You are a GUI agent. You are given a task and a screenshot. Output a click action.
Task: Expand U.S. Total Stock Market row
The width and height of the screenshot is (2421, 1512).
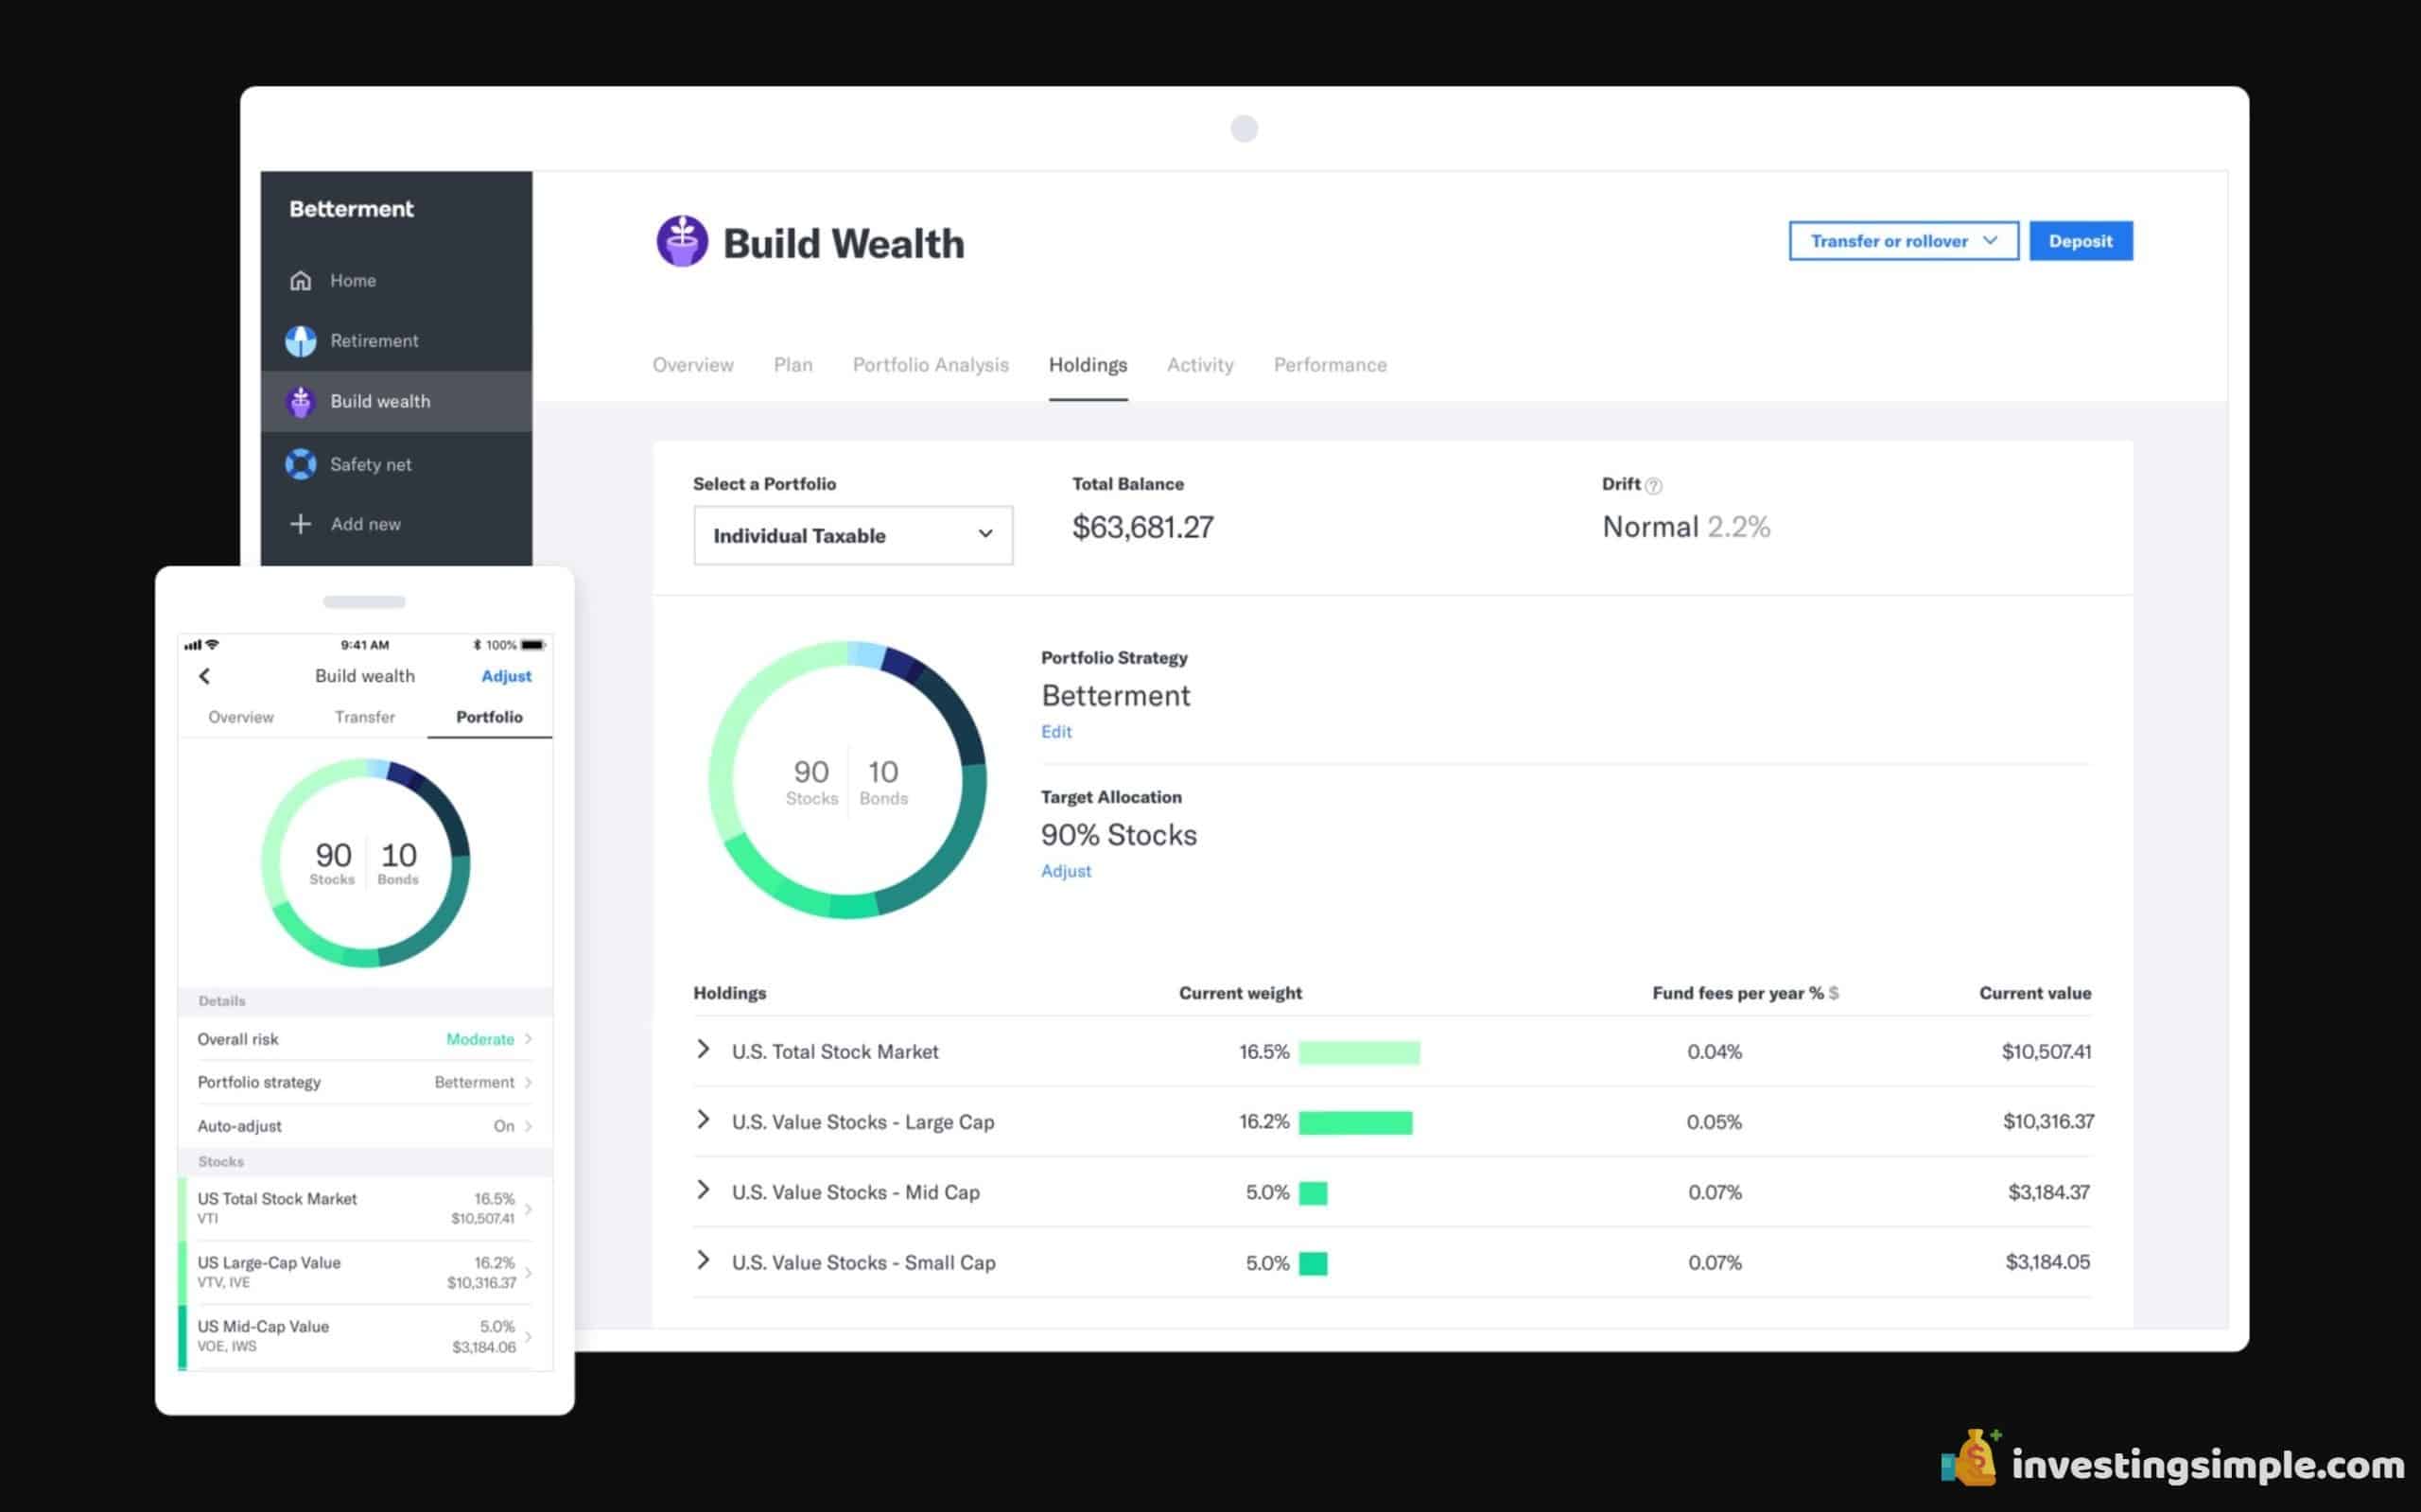pos(703,1049)
